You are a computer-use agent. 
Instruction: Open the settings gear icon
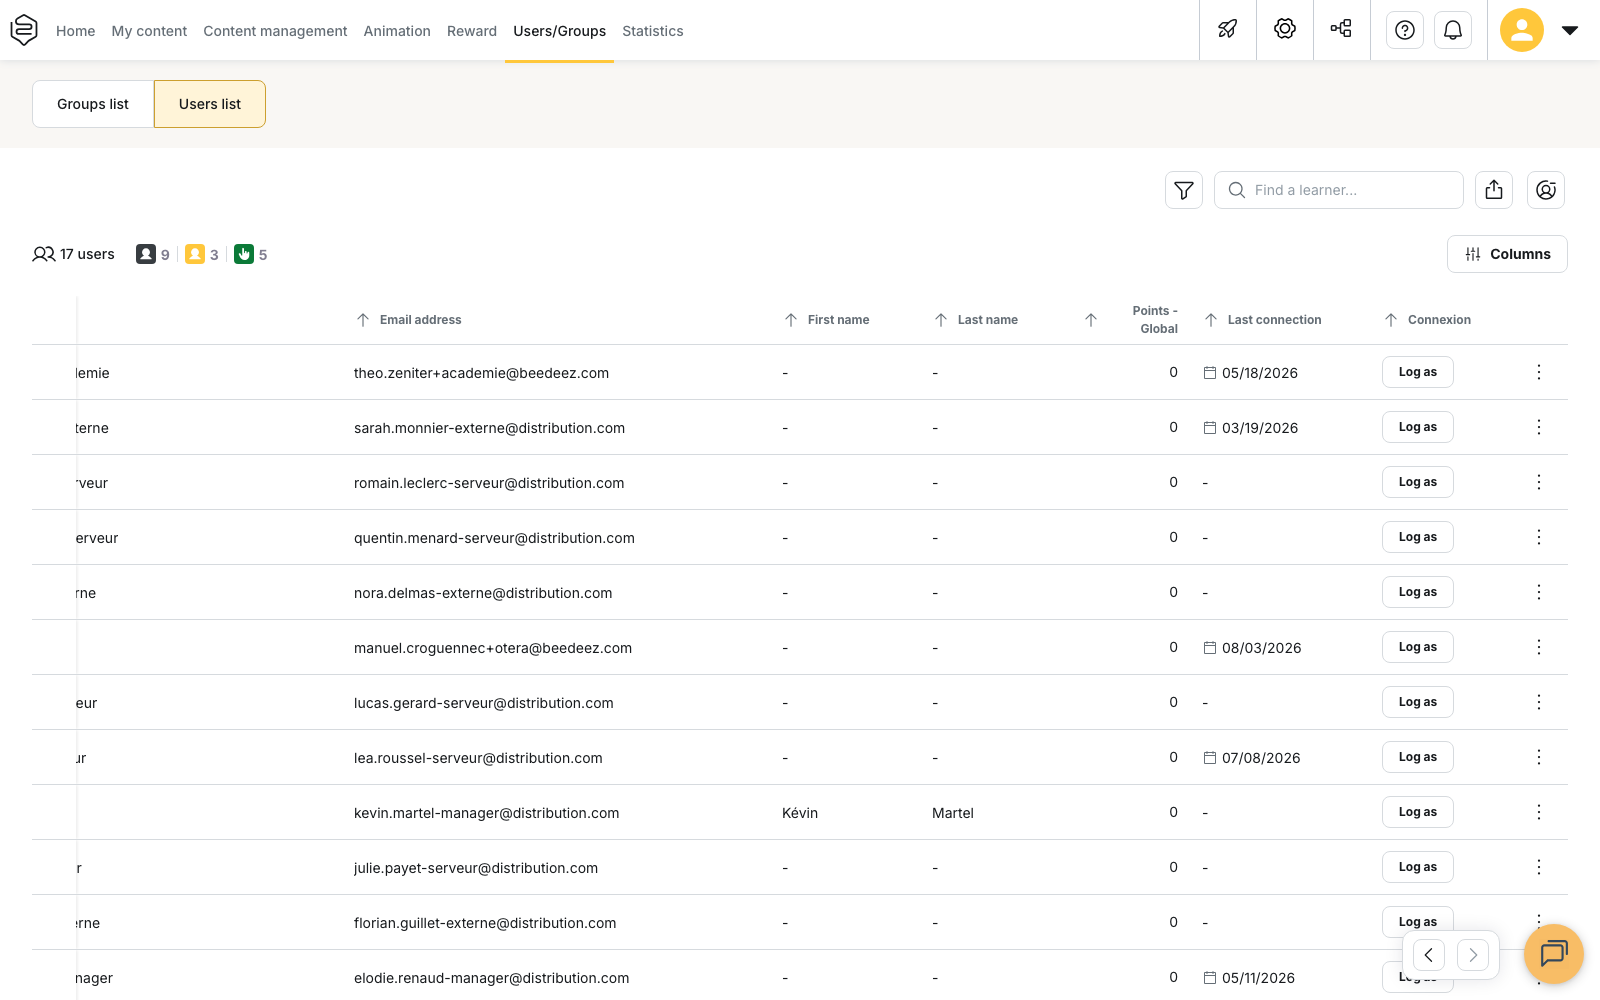pyautogui.click(x=1285, y=30)
